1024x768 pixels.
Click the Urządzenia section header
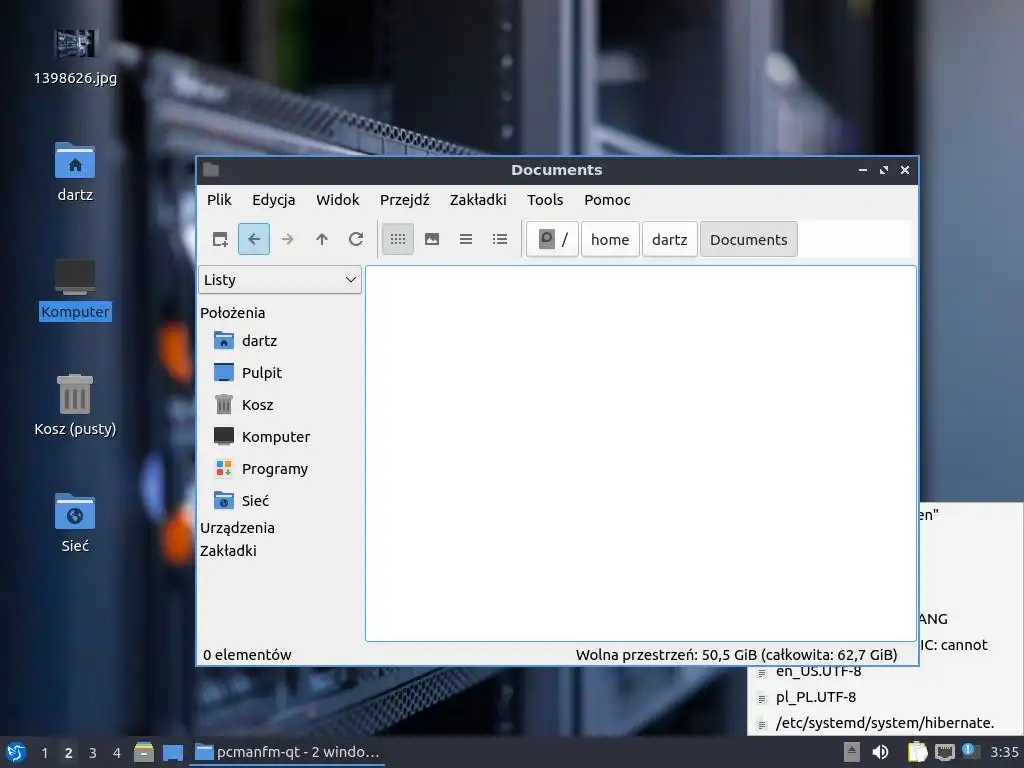tap(237, 528)
